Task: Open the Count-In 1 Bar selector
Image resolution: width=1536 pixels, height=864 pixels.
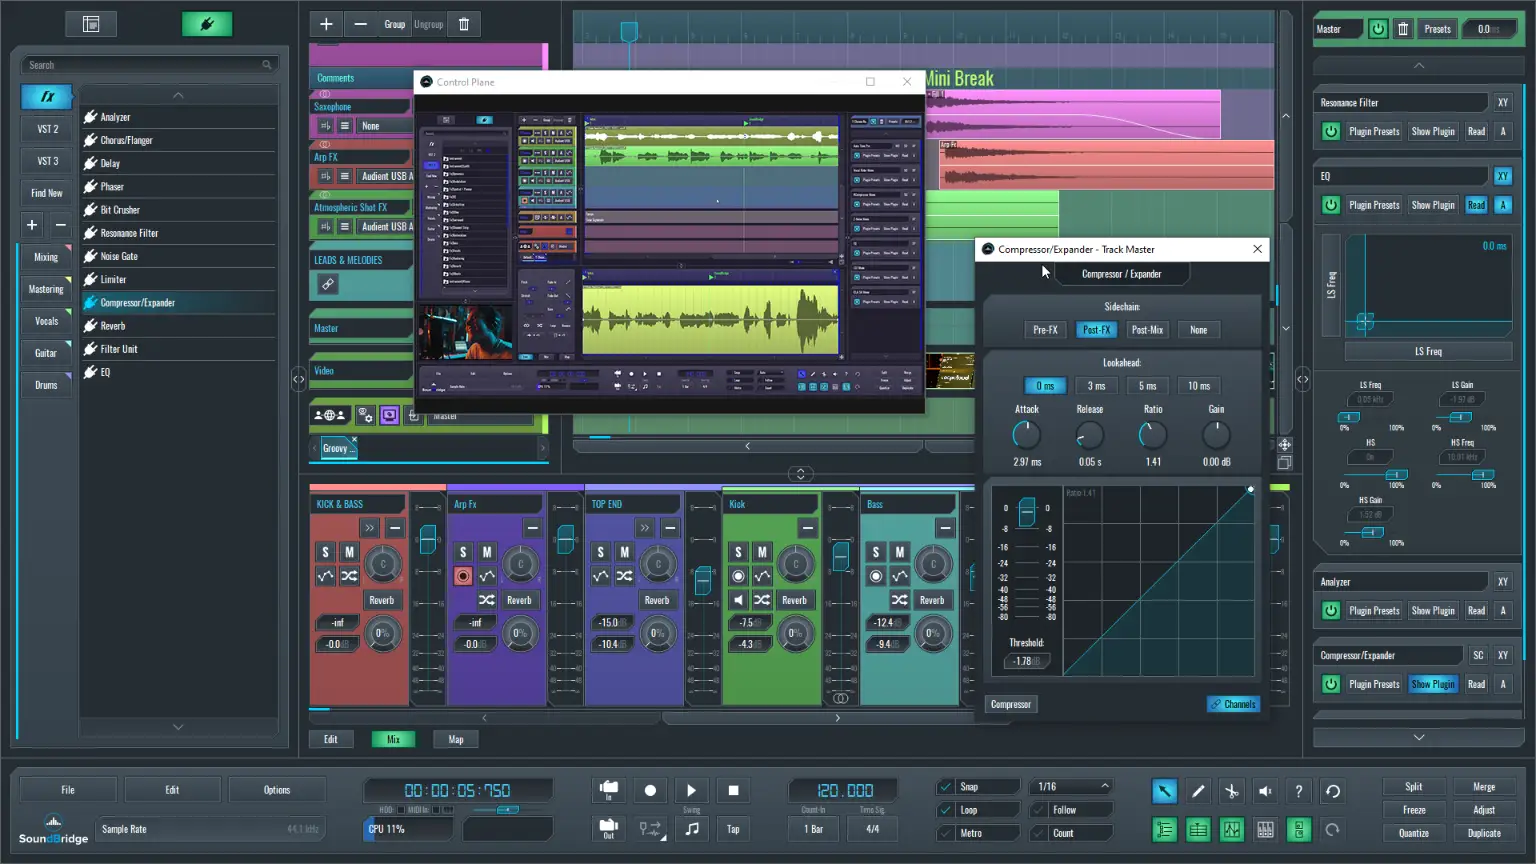Action: click(x=814, y=829)
